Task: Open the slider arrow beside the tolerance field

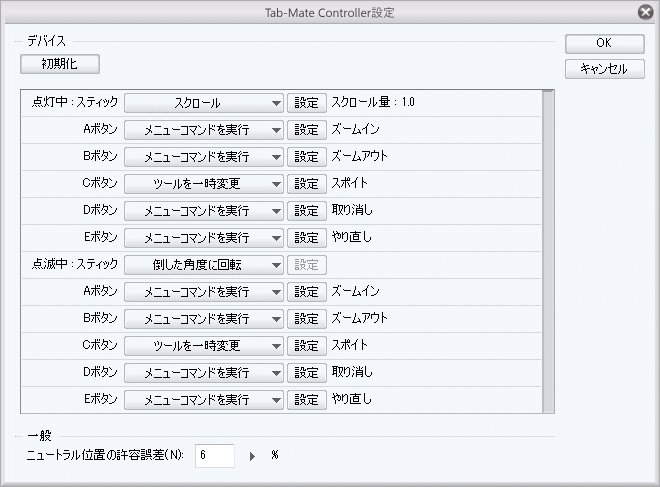Action: click(252, 456)
